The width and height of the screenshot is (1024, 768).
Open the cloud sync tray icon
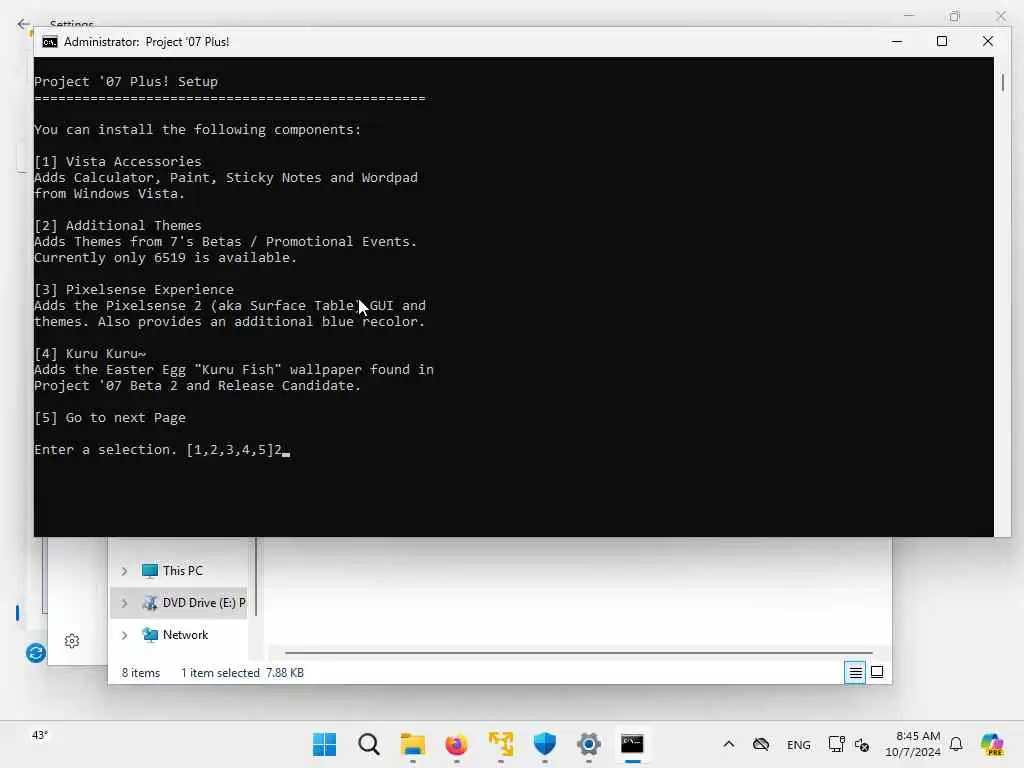point(761,744)
